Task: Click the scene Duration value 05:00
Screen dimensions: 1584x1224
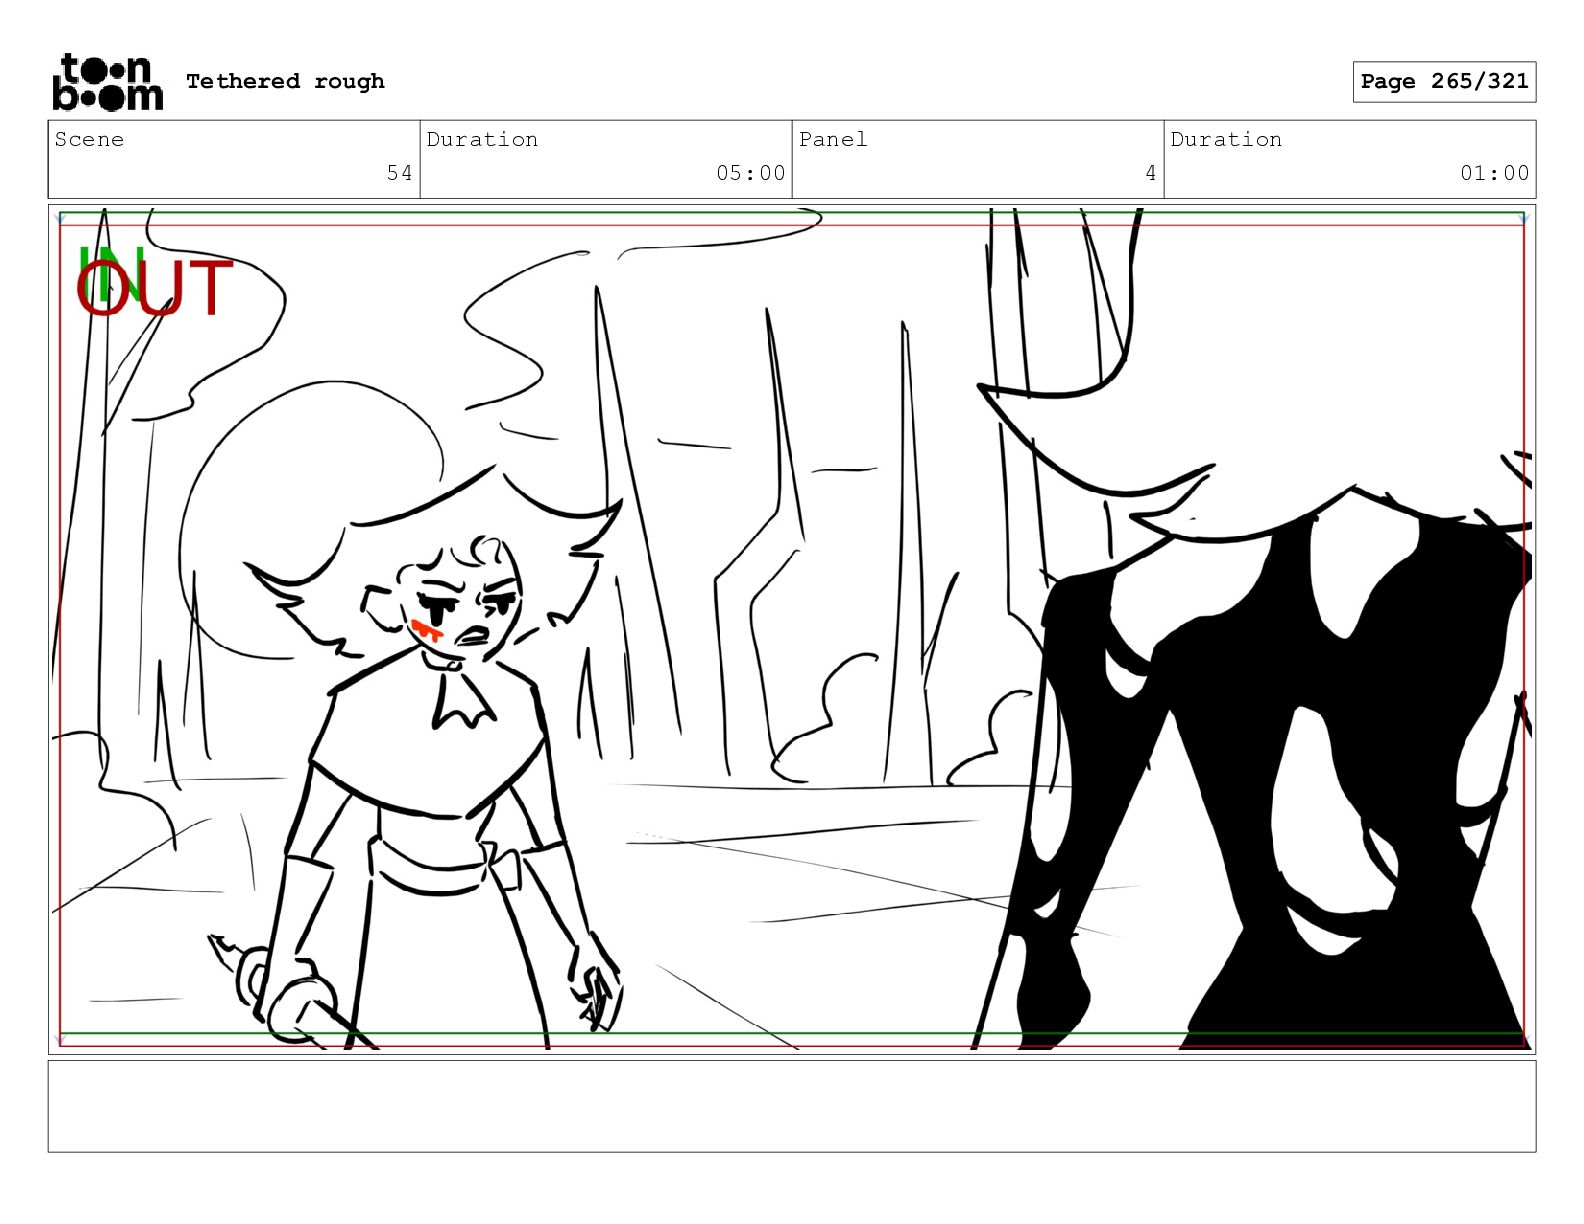Action: 750,173
